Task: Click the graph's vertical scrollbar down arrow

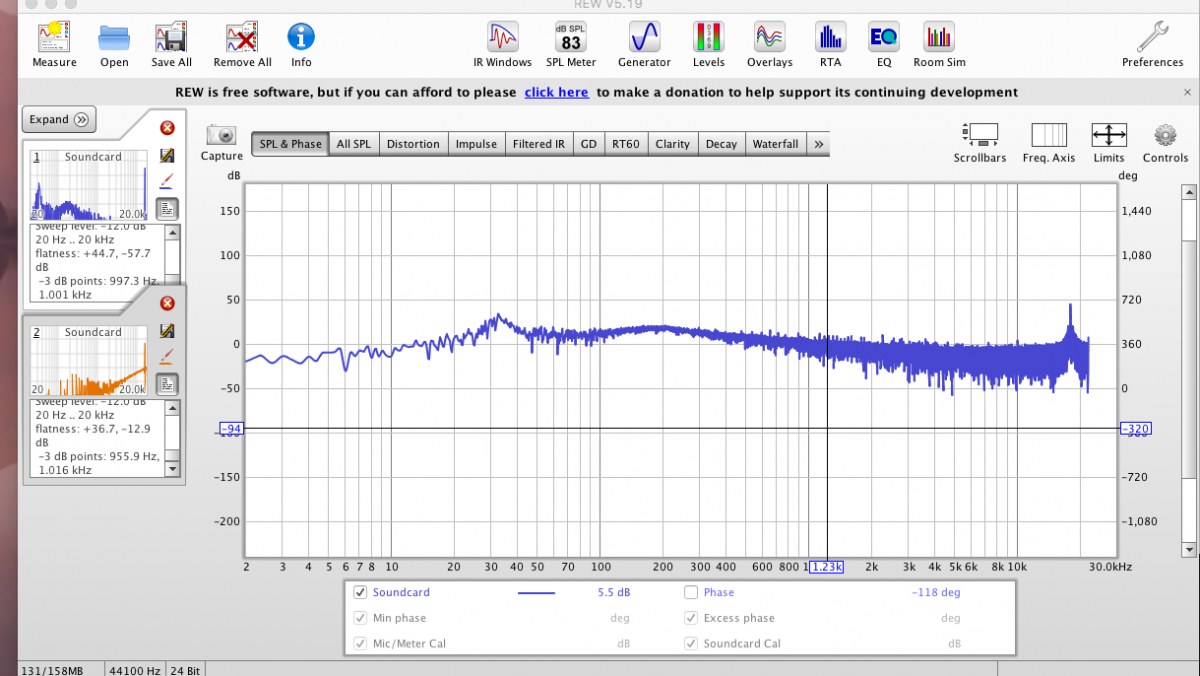Action: tap(1188, 550)
